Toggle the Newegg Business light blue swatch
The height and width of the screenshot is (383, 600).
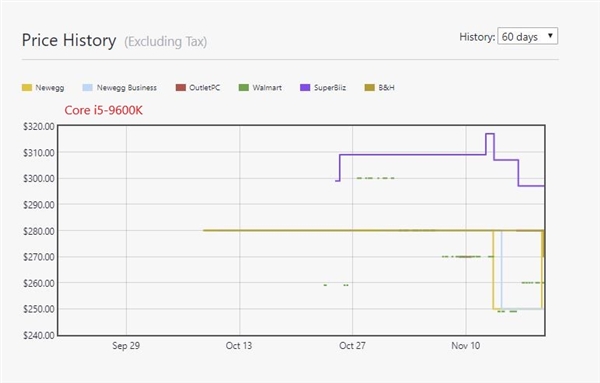pyautogui.click(x=88, y=88)
